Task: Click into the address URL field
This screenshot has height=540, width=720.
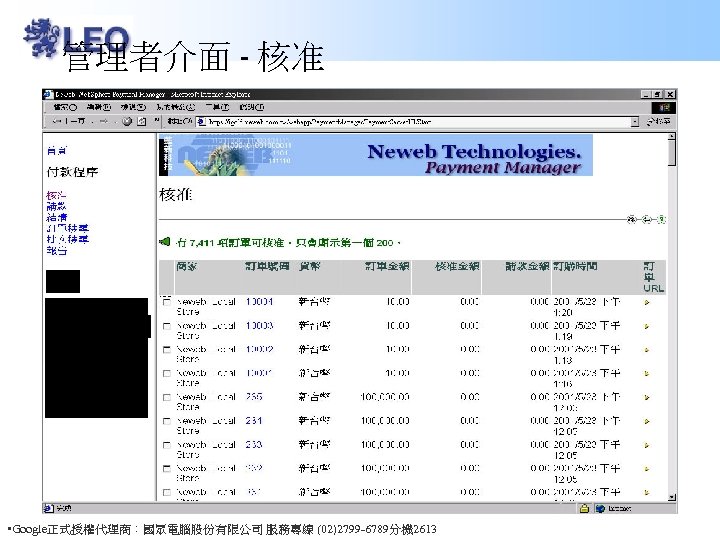Action: point(418,122)
